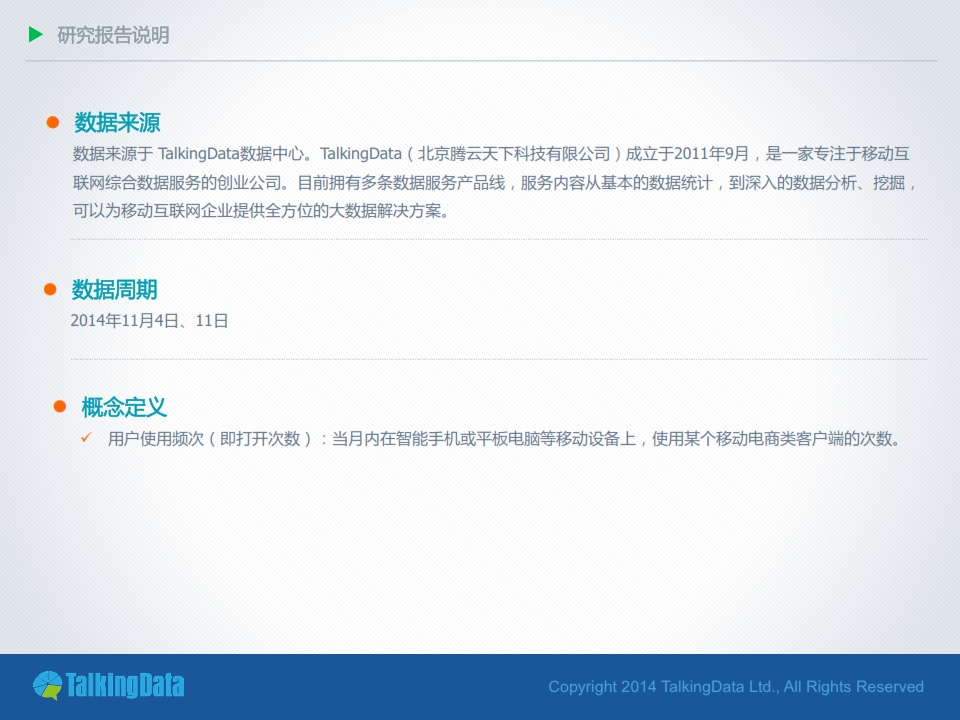Click the green triangle beside 研究报告说明
The height and width of the screenshot is (720, 960).
tap(36, 35)
